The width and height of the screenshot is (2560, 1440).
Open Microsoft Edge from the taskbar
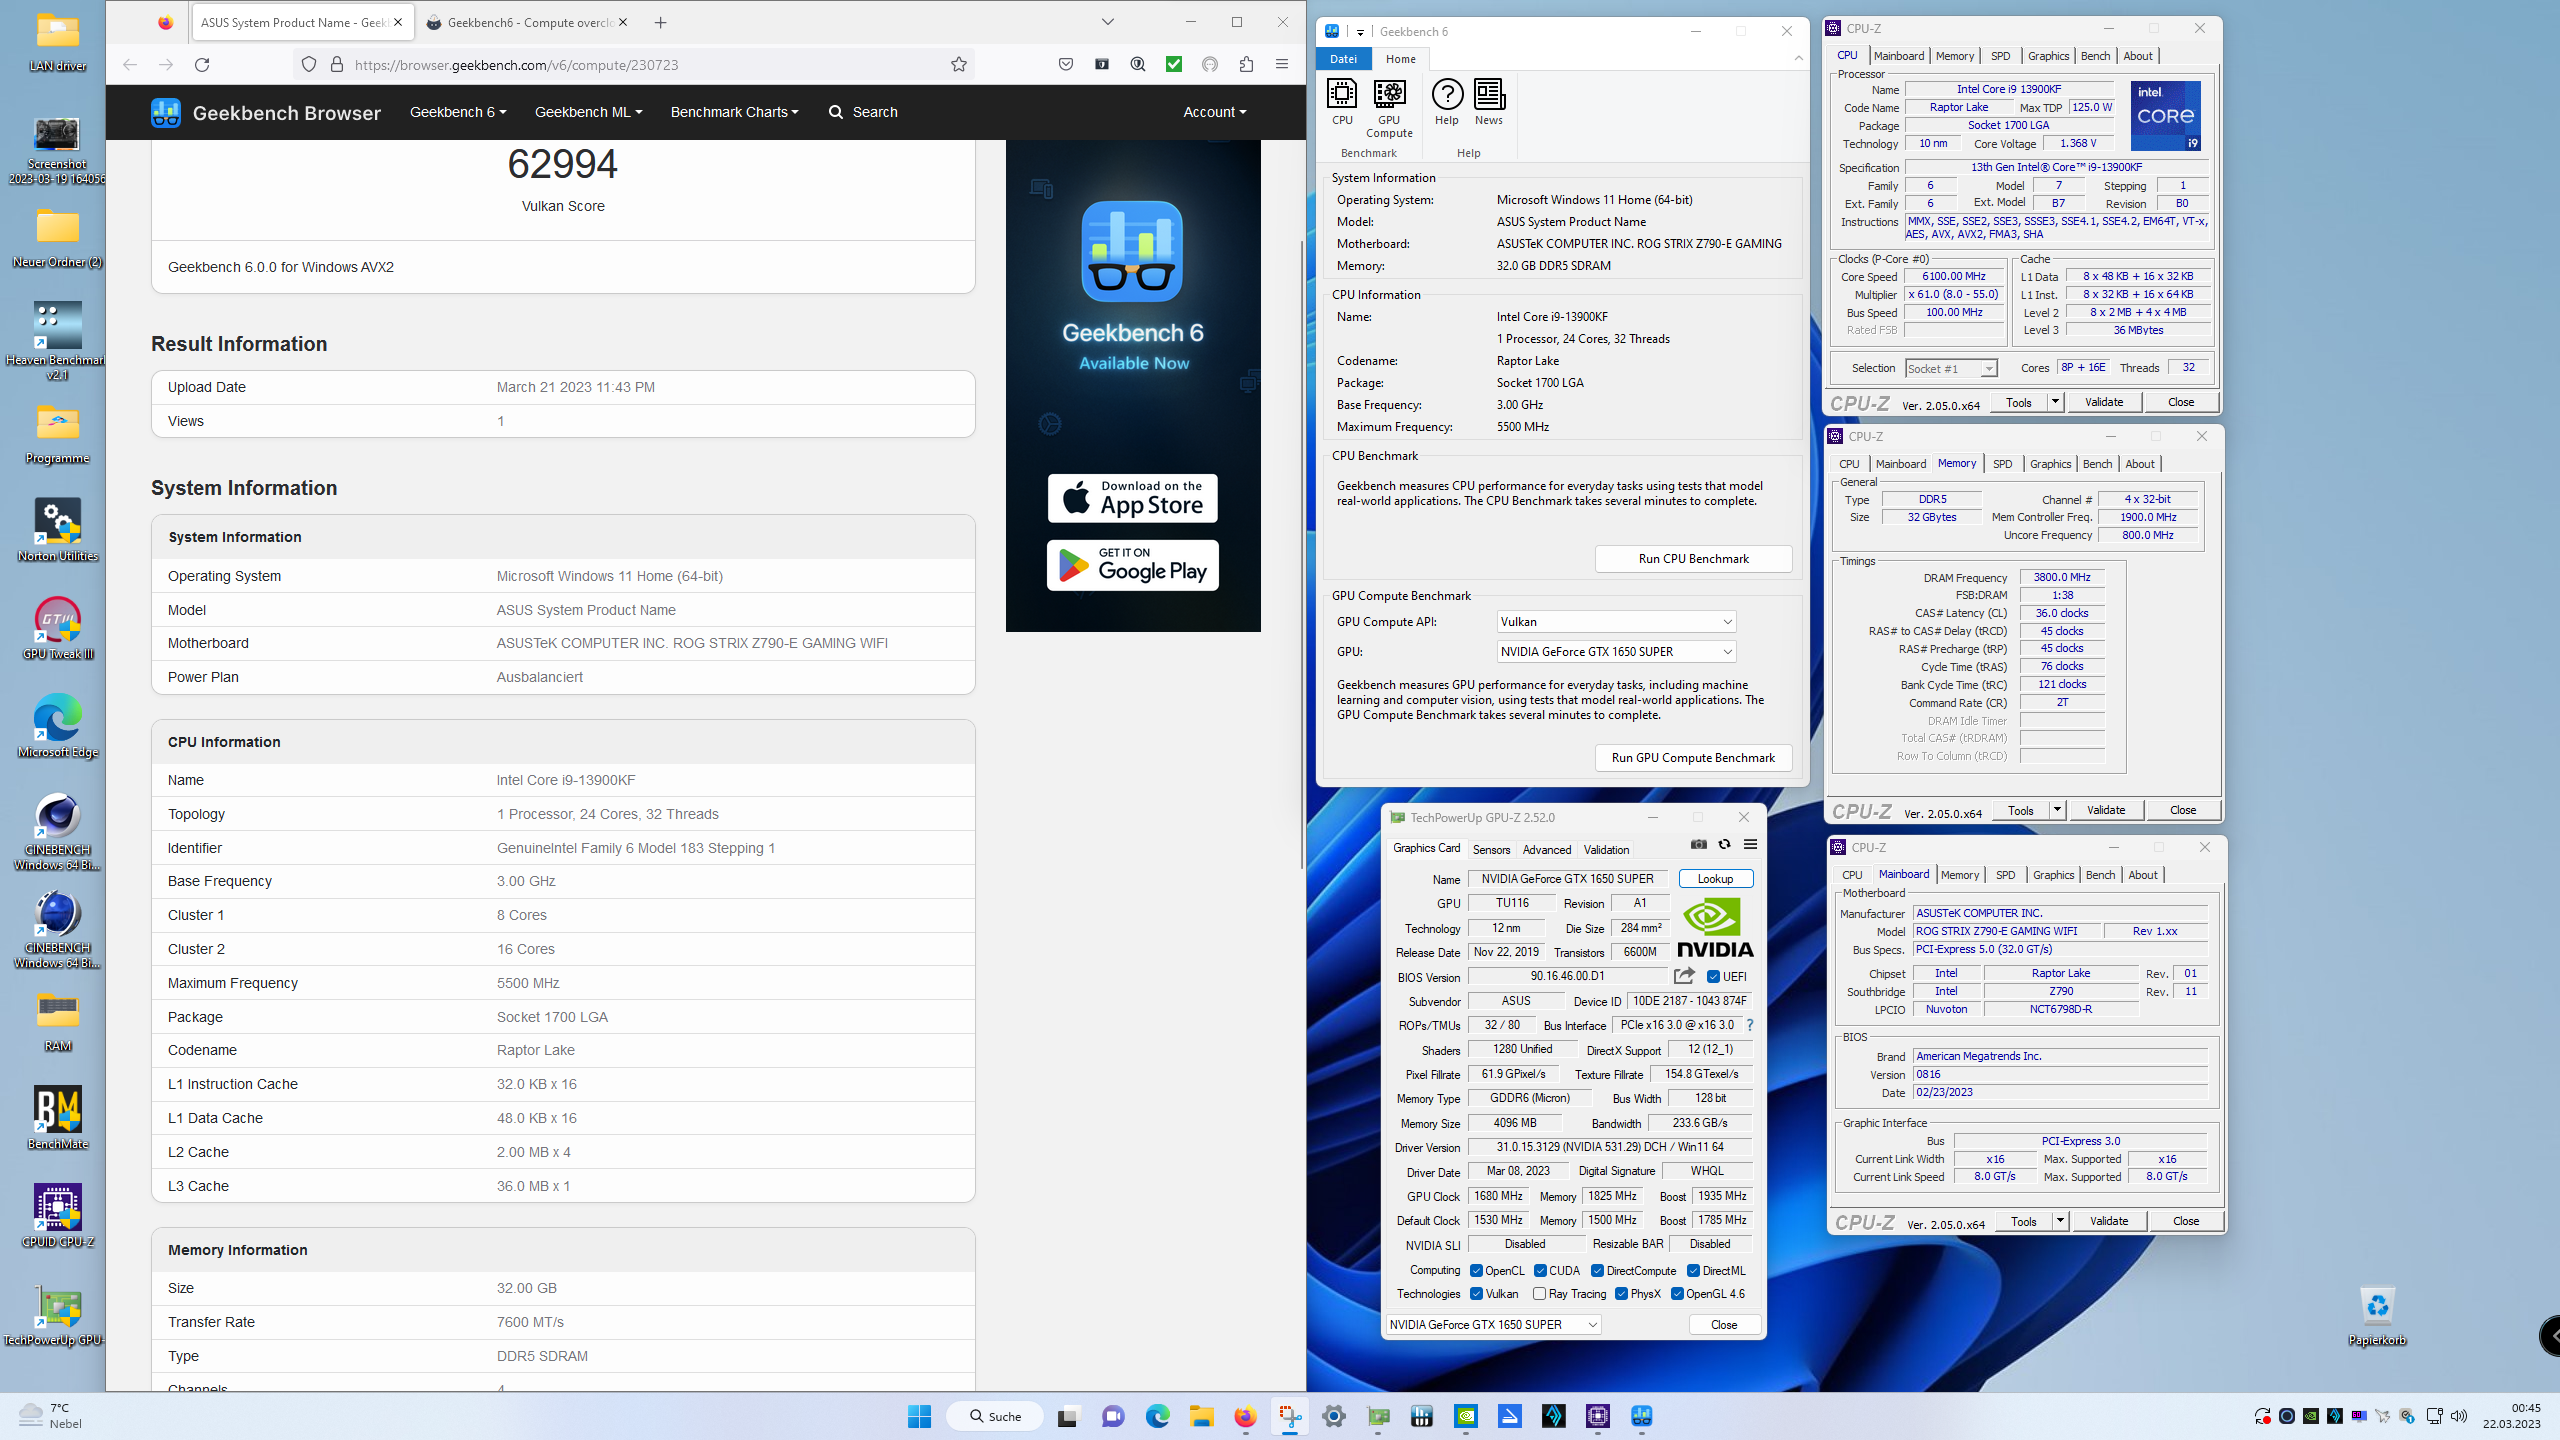1157,1416
